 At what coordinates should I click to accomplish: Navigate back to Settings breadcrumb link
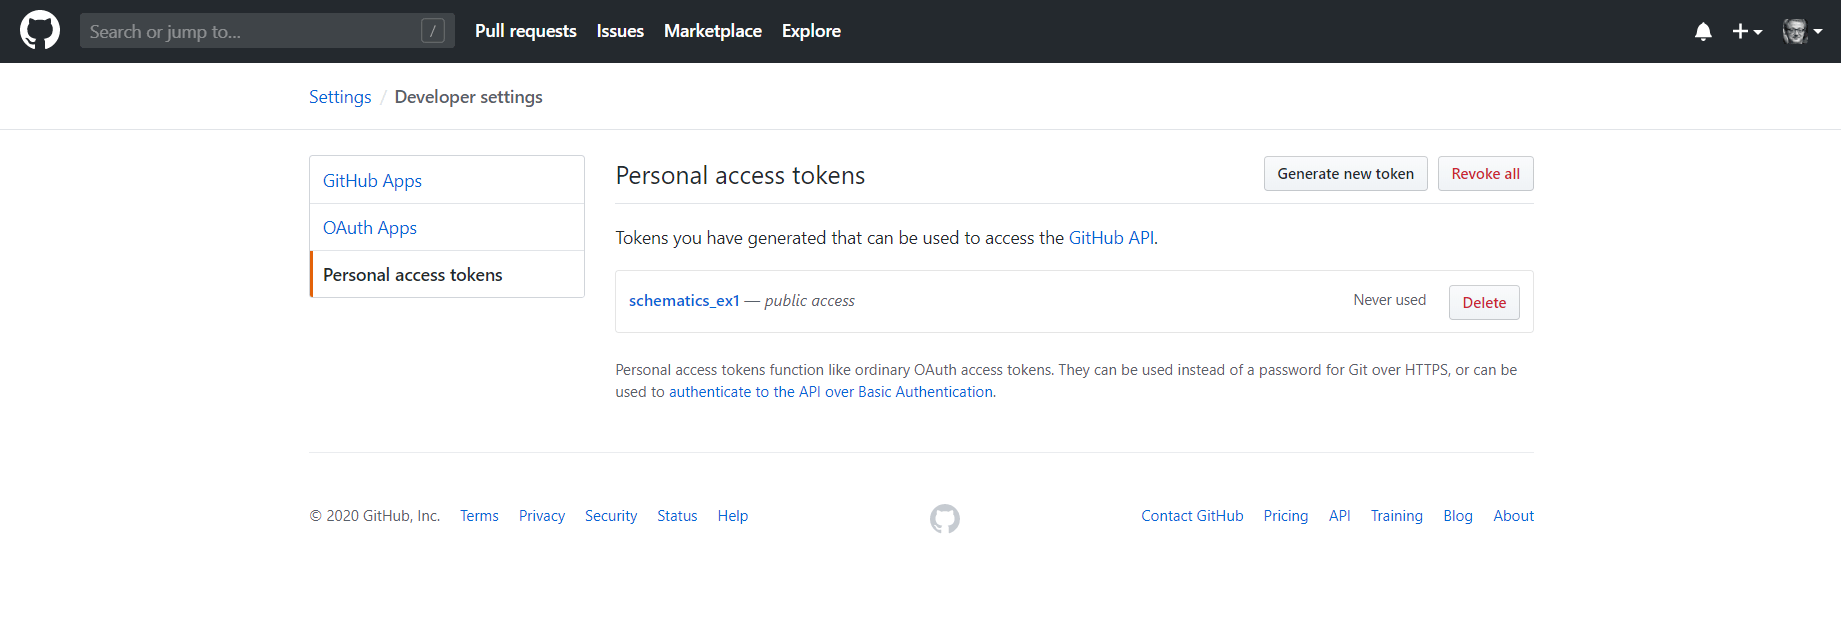[x=340, y=97]
